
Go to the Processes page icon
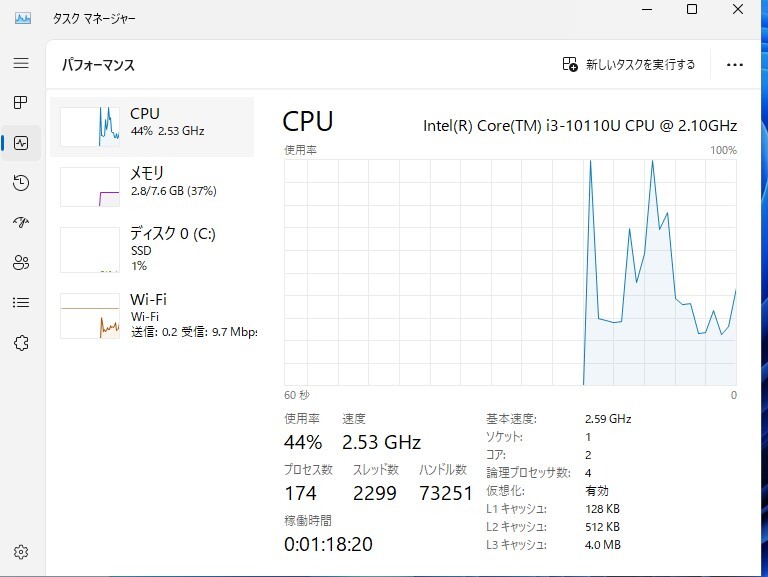click(21, 103)
